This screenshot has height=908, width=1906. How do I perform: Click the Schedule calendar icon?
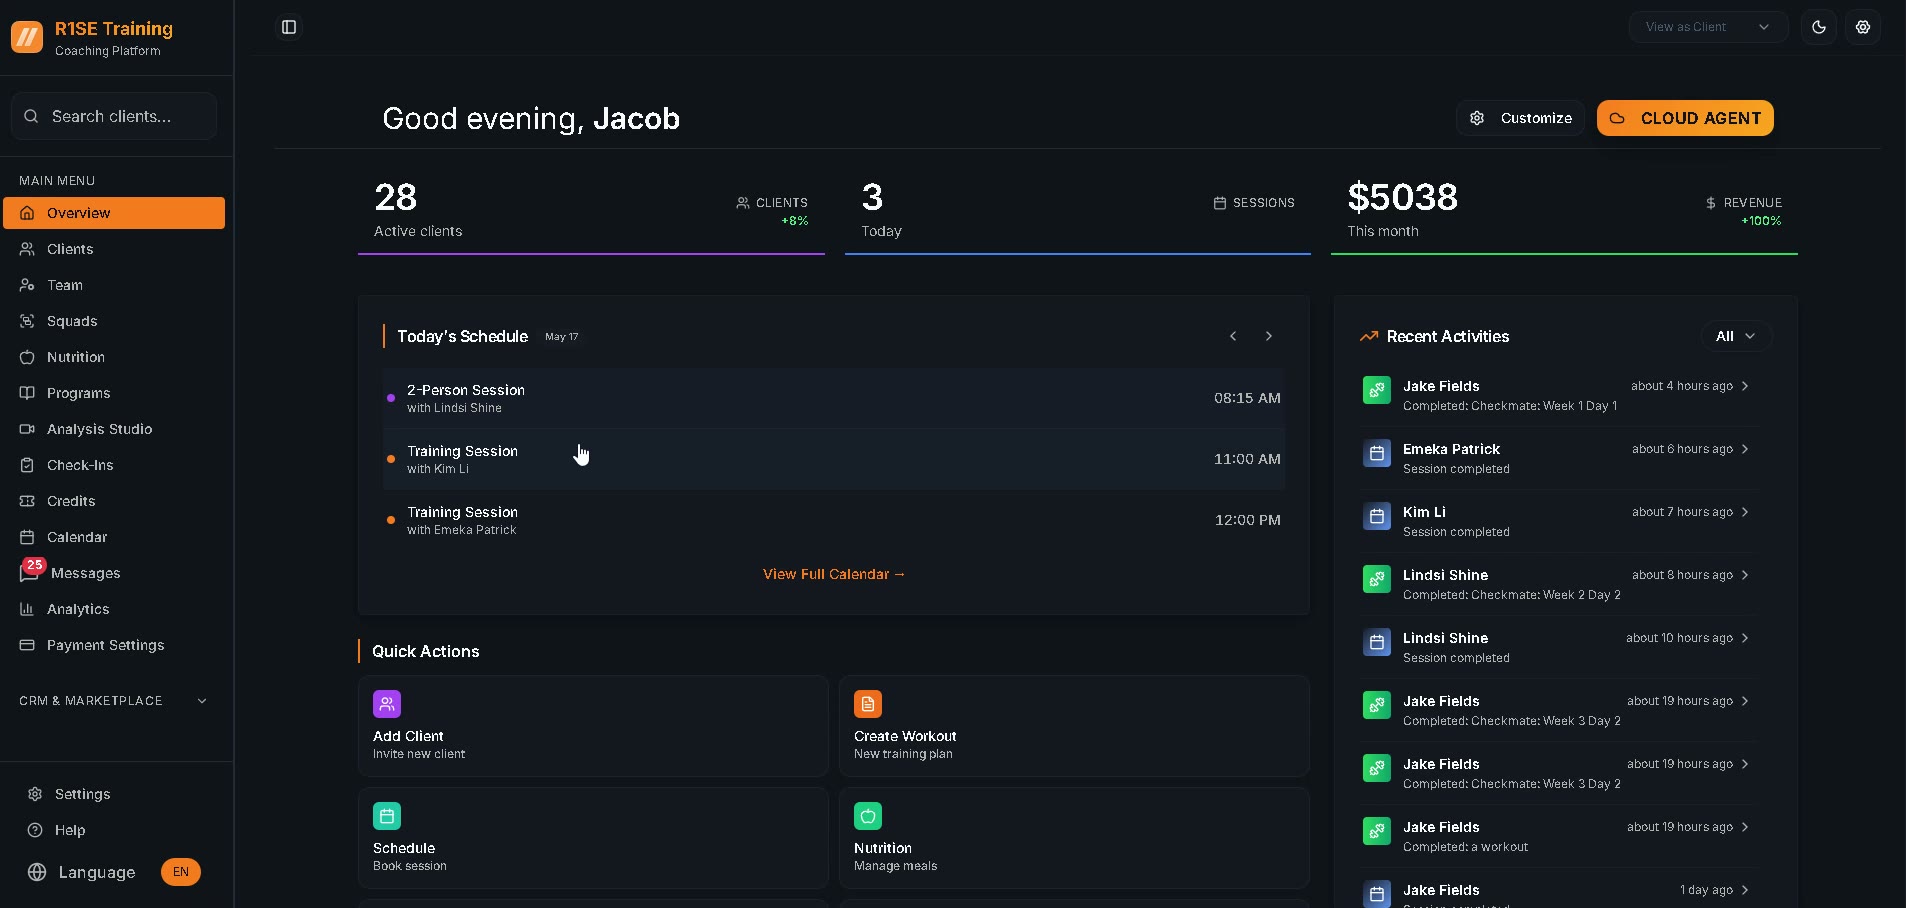pyautogui.click(x=387, y=816)
